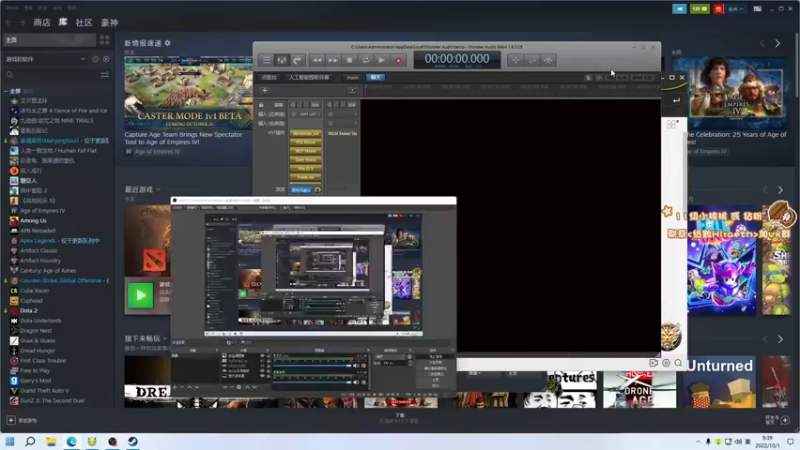Viewport: 800px width, 450px height.
Task: Start recording with red record button
Action: coord(398,60)
